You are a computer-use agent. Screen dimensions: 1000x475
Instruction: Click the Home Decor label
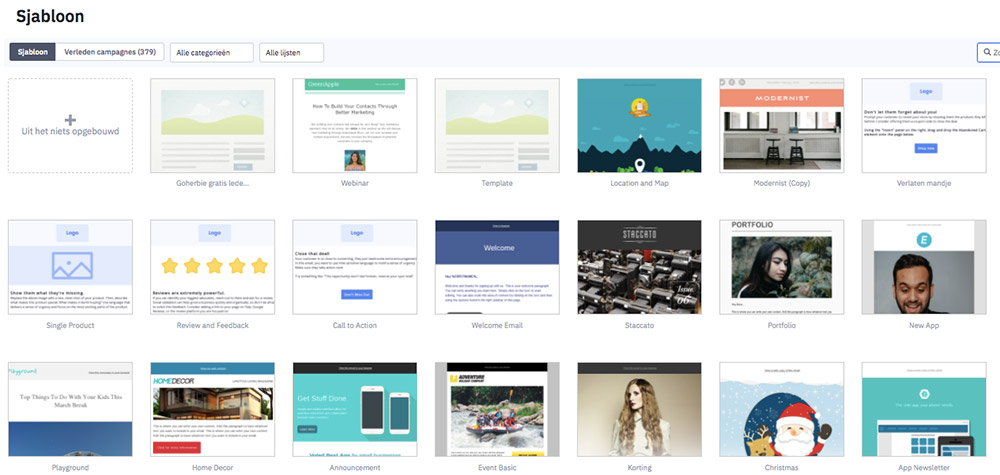point(212,467)
